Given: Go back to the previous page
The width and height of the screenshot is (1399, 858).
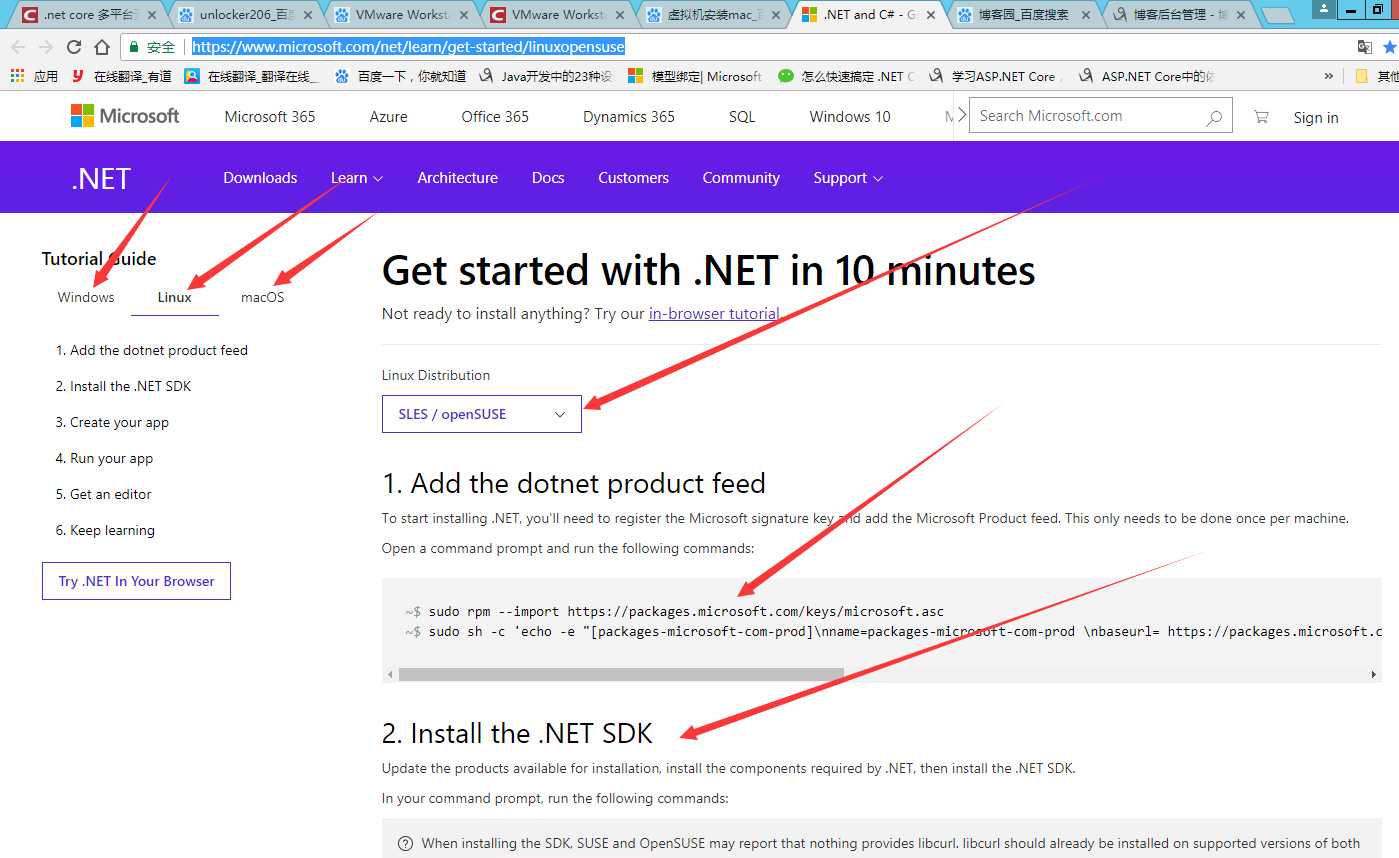Looking at the screenshot, I should coord(18,47).
